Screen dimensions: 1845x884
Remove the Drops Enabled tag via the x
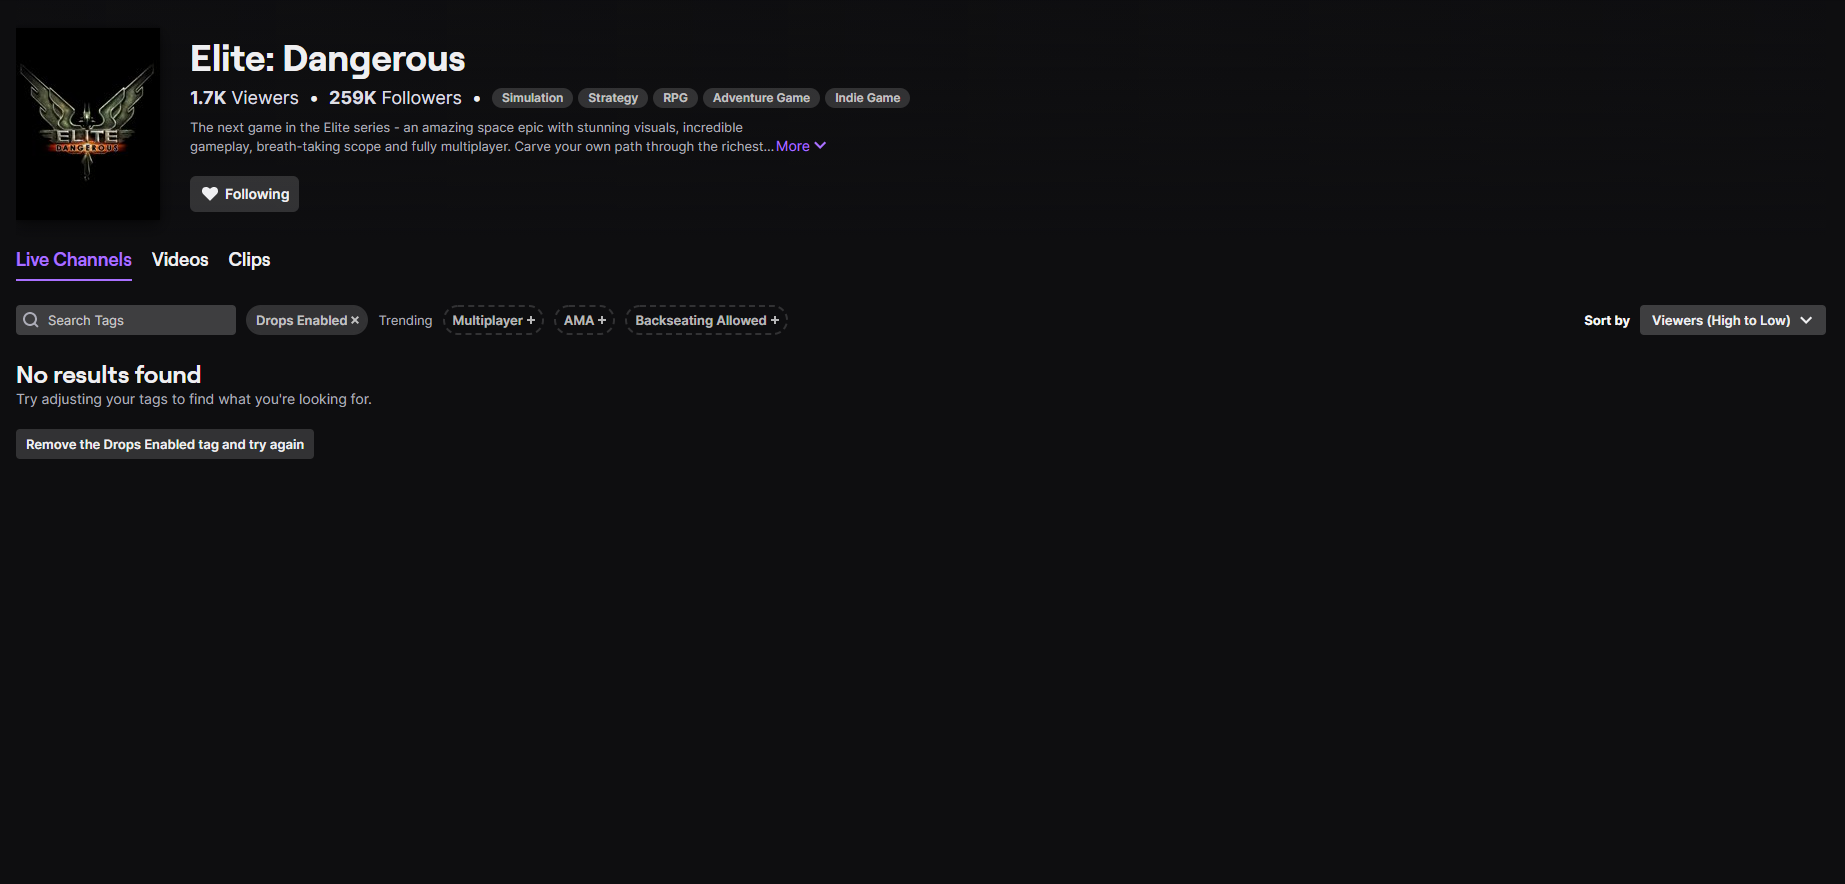point(354,320)
